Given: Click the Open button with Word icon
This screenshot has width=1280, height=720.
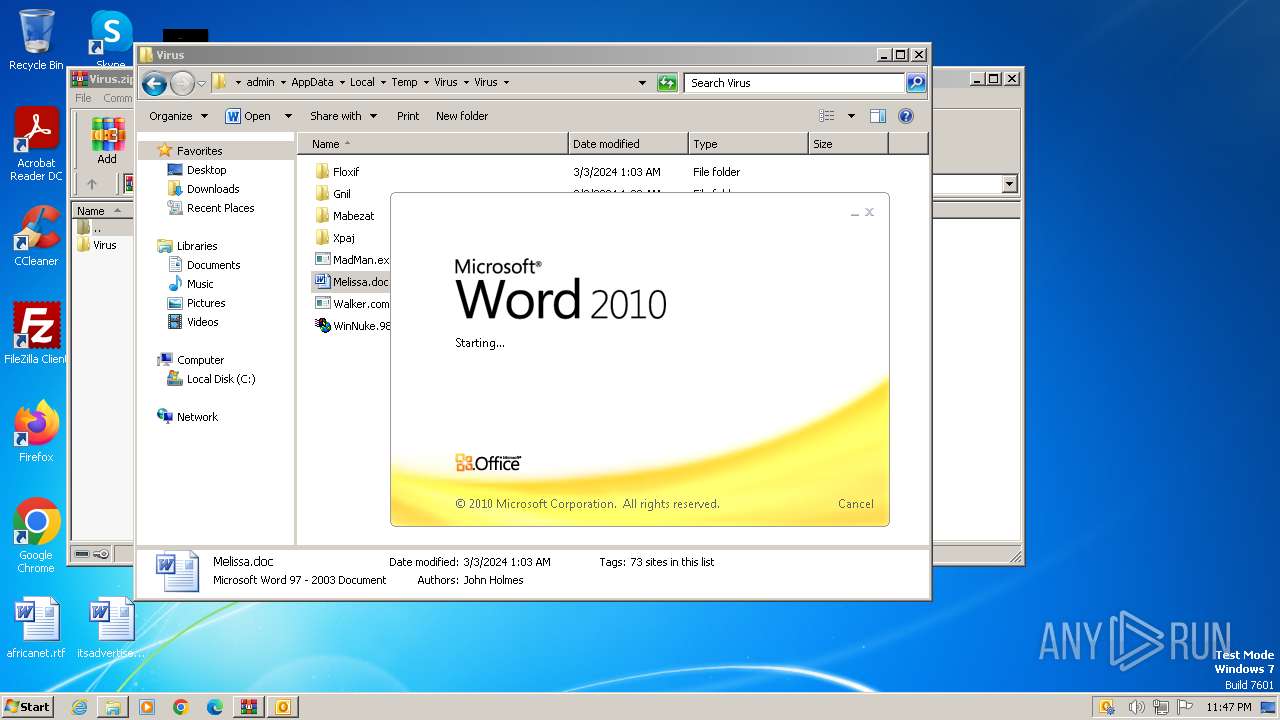Looking at the screenshot, I should click(248, 116).
